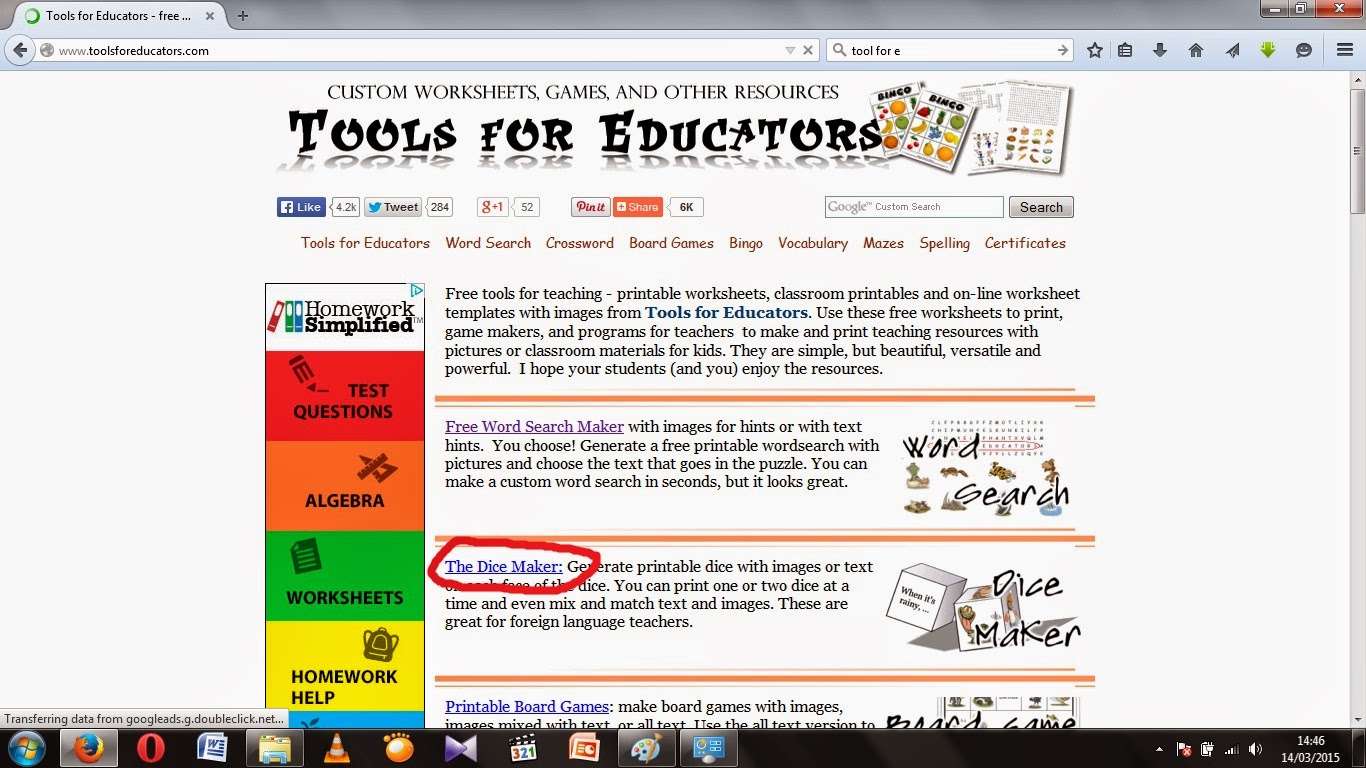
Task: Click the Dice Maker logo image
Action: click(x=983, y=608)
